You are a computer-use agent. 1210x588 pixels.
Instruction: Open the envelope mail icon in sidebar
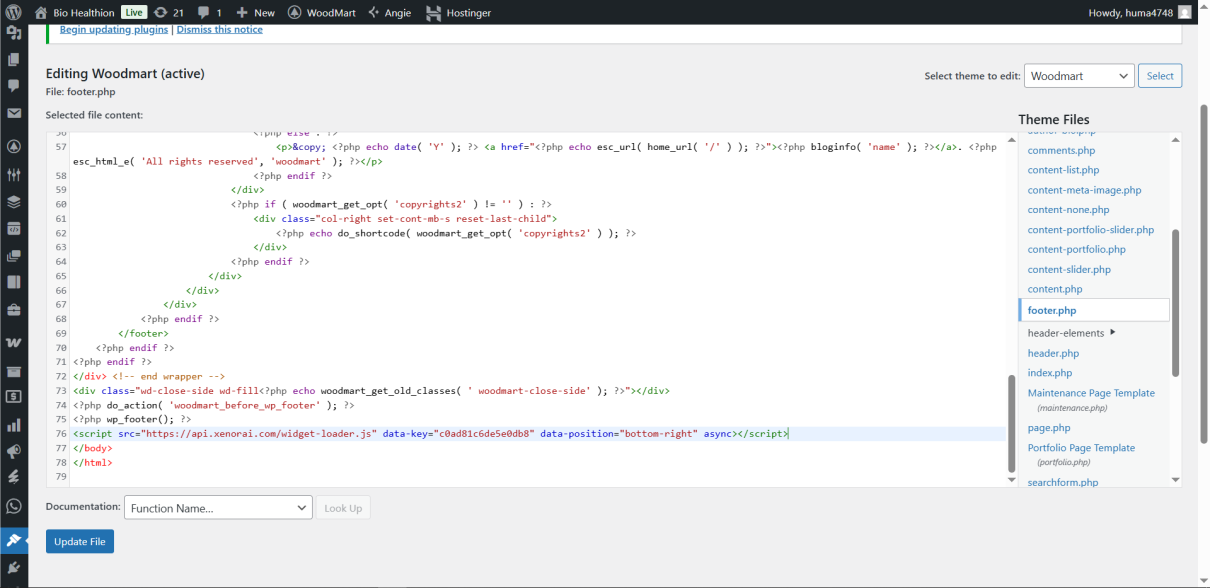point(14,113)
